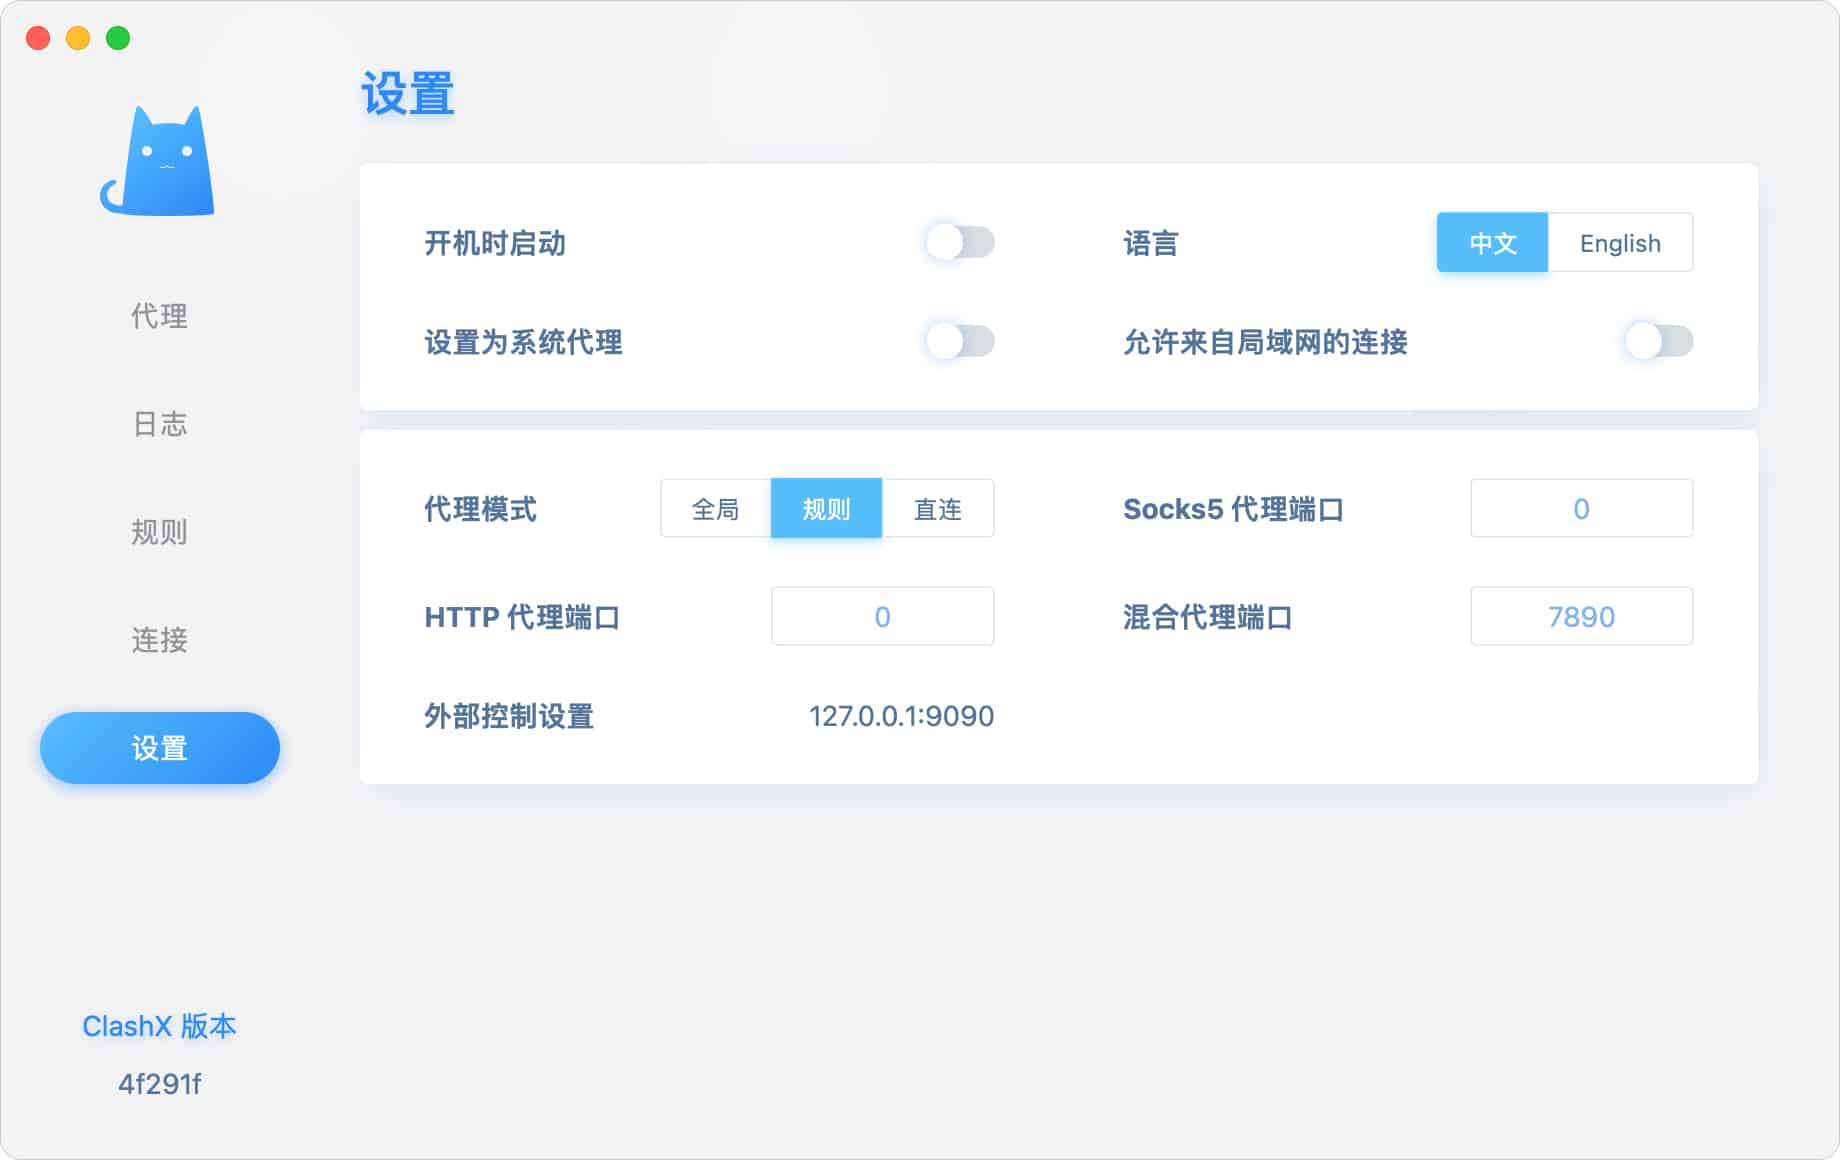Go to 规则 in the sidebar

coord(159,532)
